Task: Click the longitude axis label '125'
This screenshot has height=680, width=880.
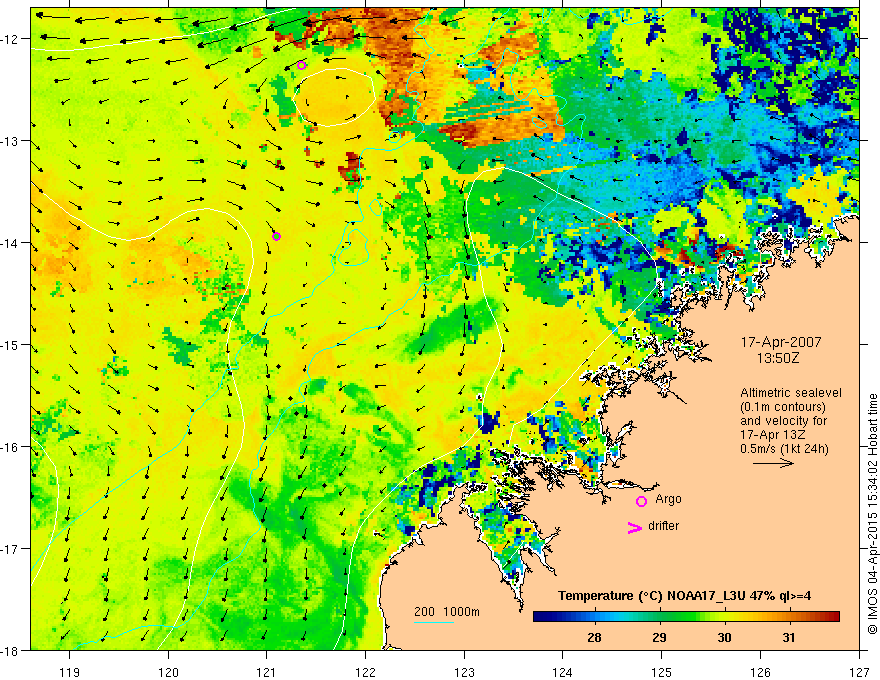Action: [662, 672]
